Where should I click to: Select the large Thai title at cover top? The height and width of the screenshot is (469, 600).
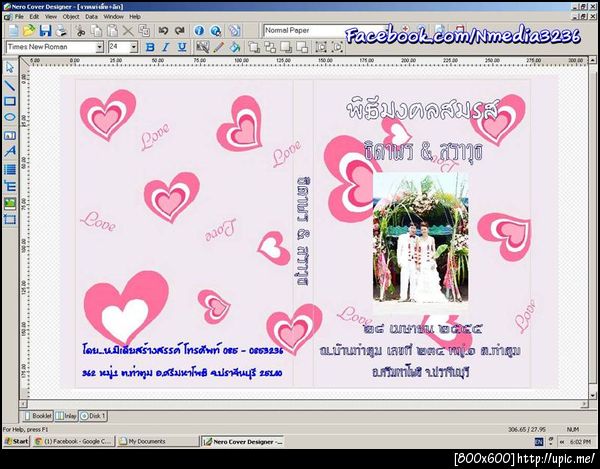click(x=422, y=110)
